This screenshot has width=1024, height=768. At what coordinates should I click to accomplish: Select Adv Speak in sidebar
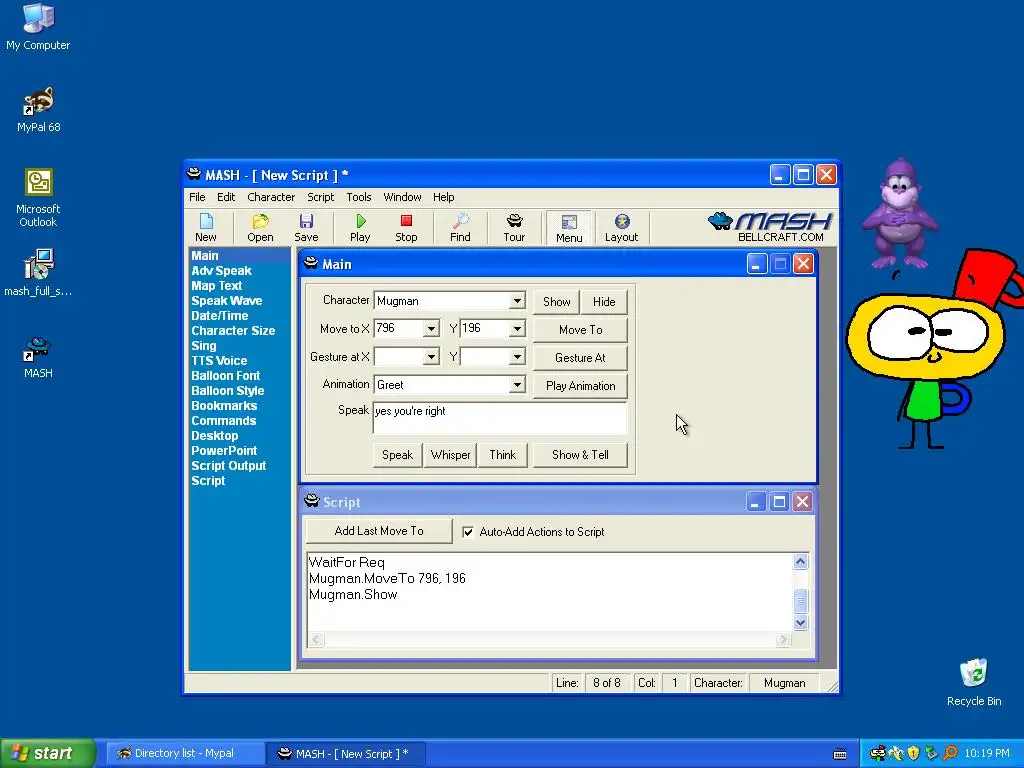tap(221, 270)
